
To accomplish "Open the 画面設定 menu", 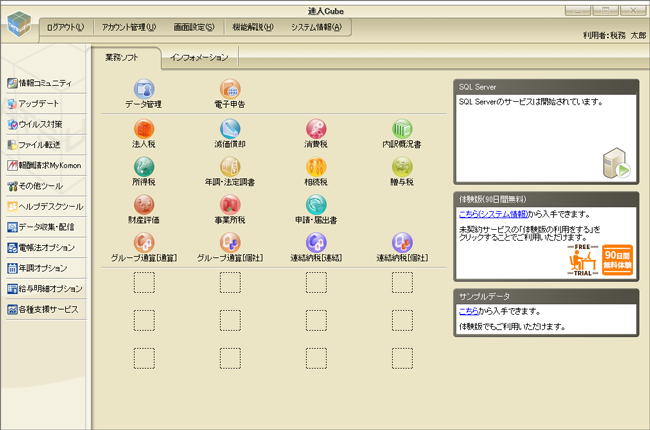I will (x=193, y=27).
